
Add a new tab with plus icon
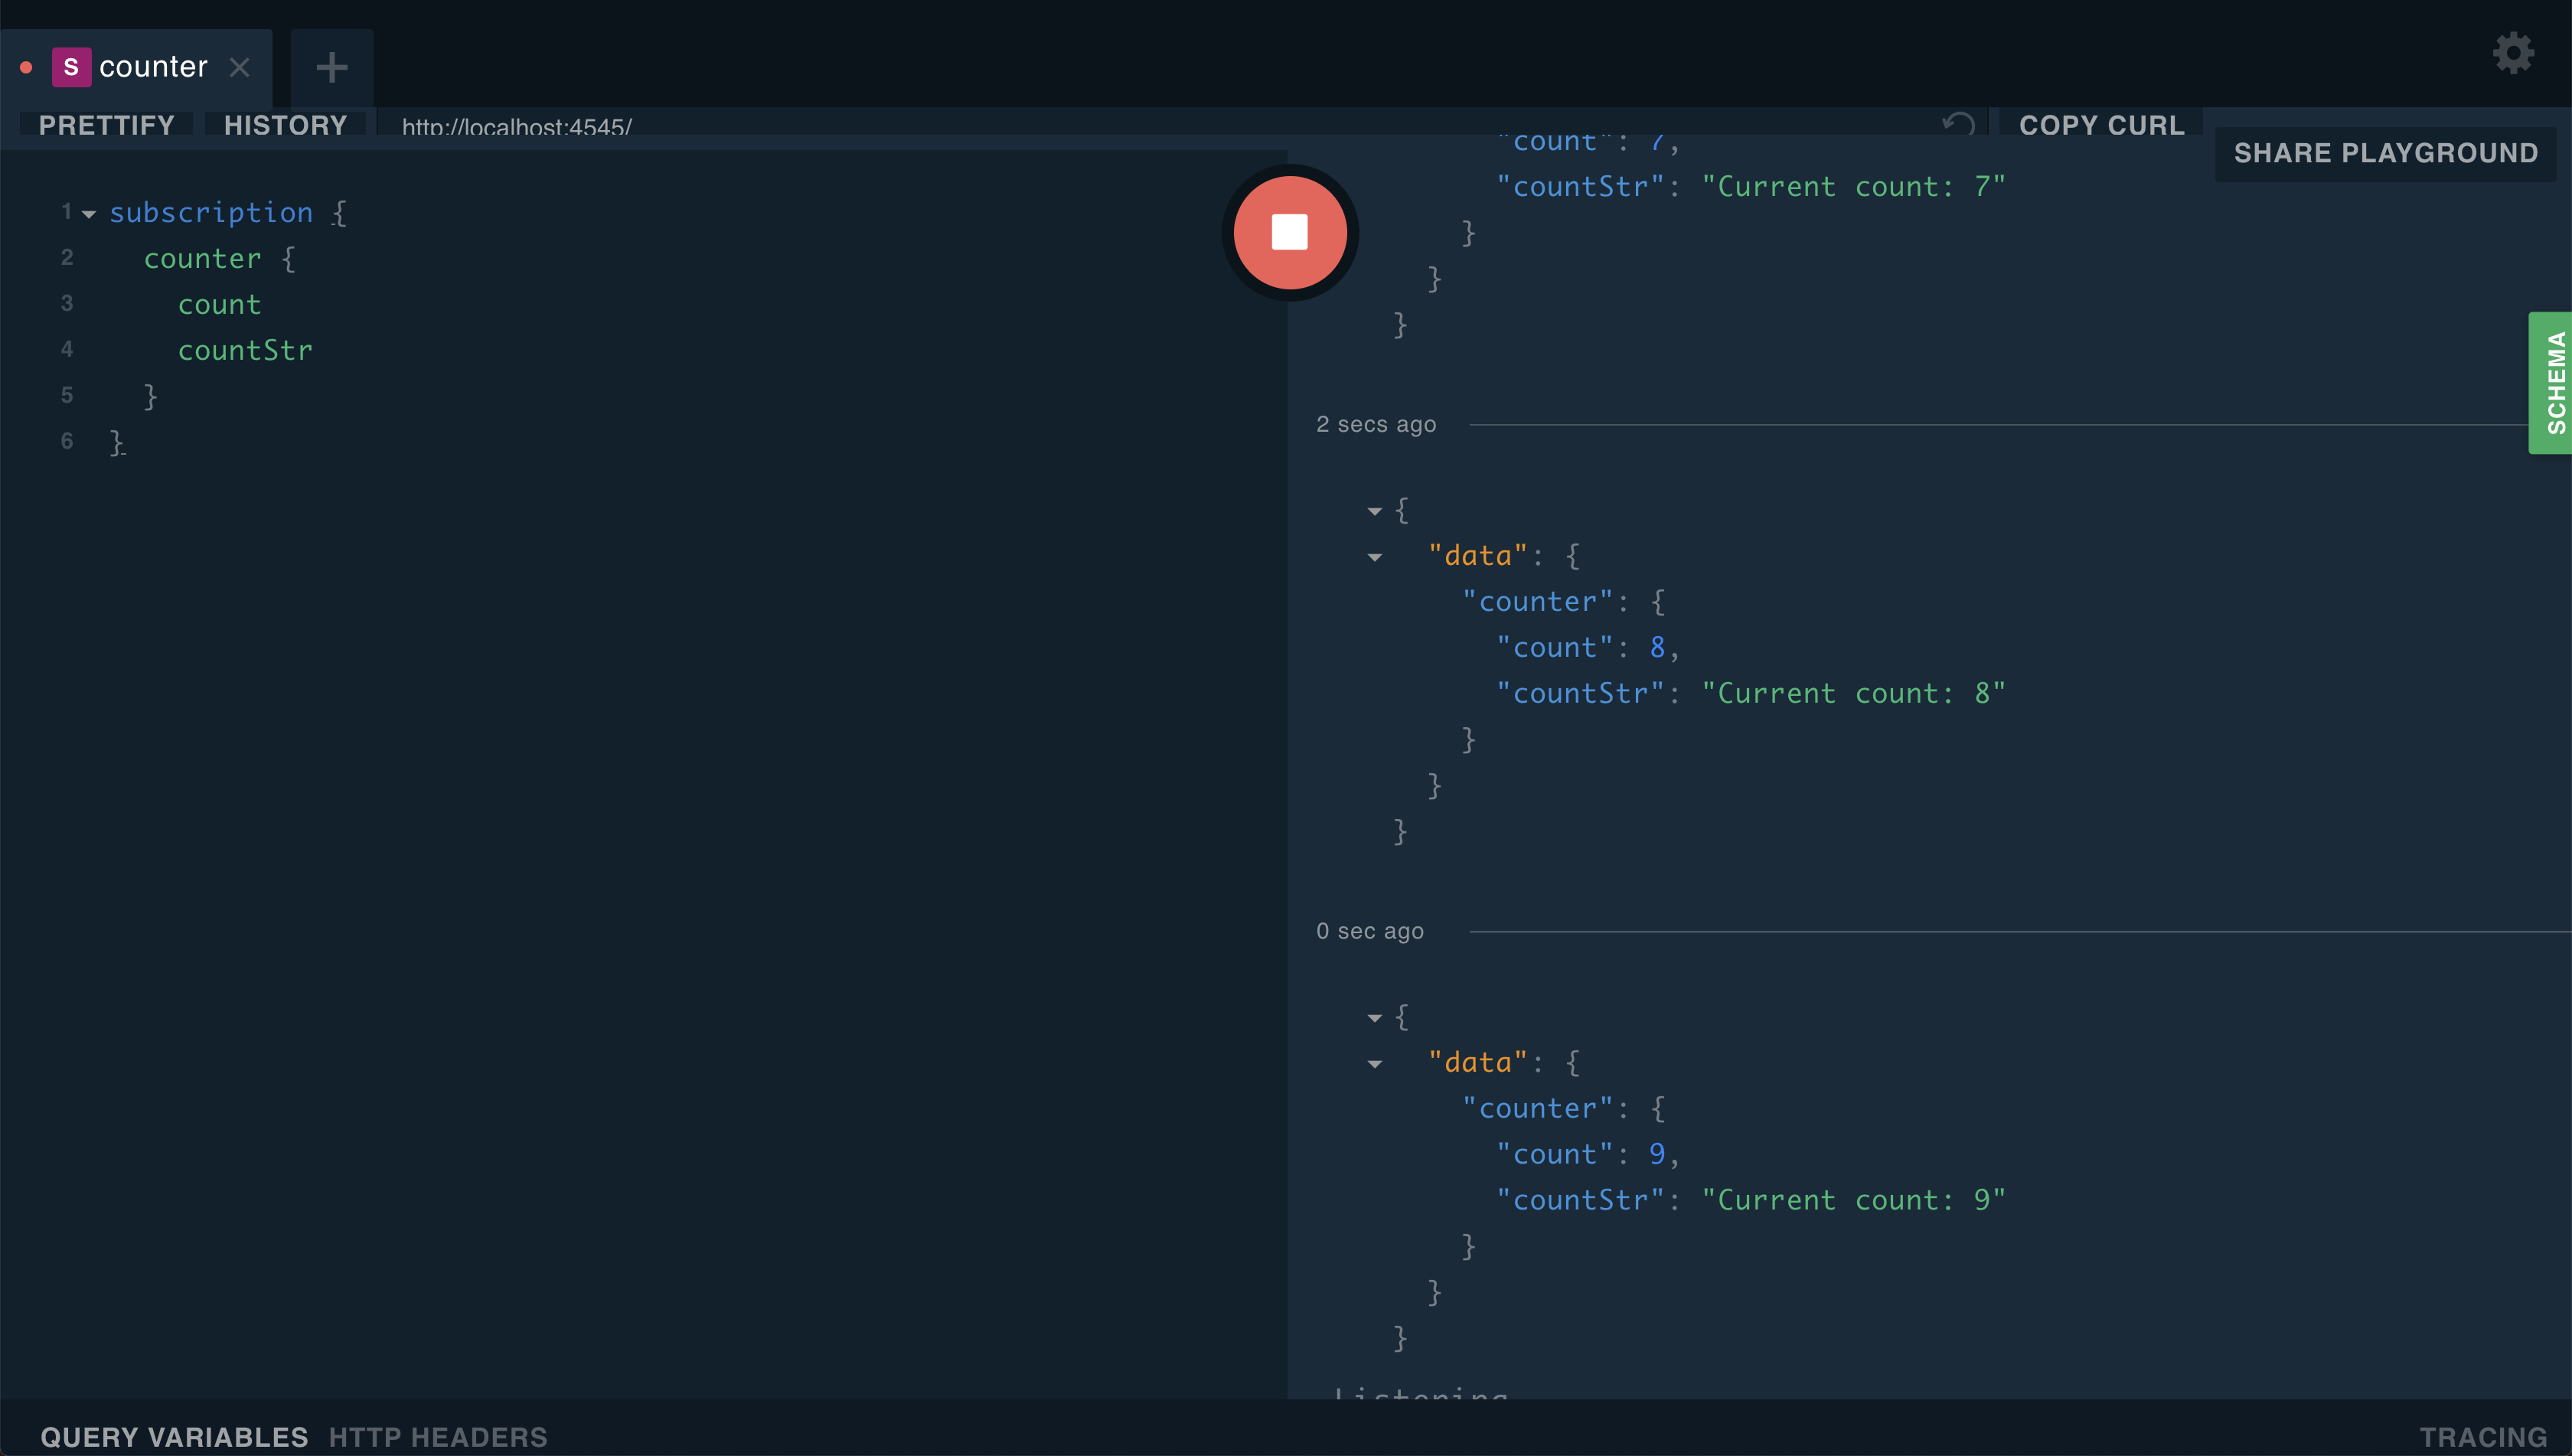tap(332, 67)
